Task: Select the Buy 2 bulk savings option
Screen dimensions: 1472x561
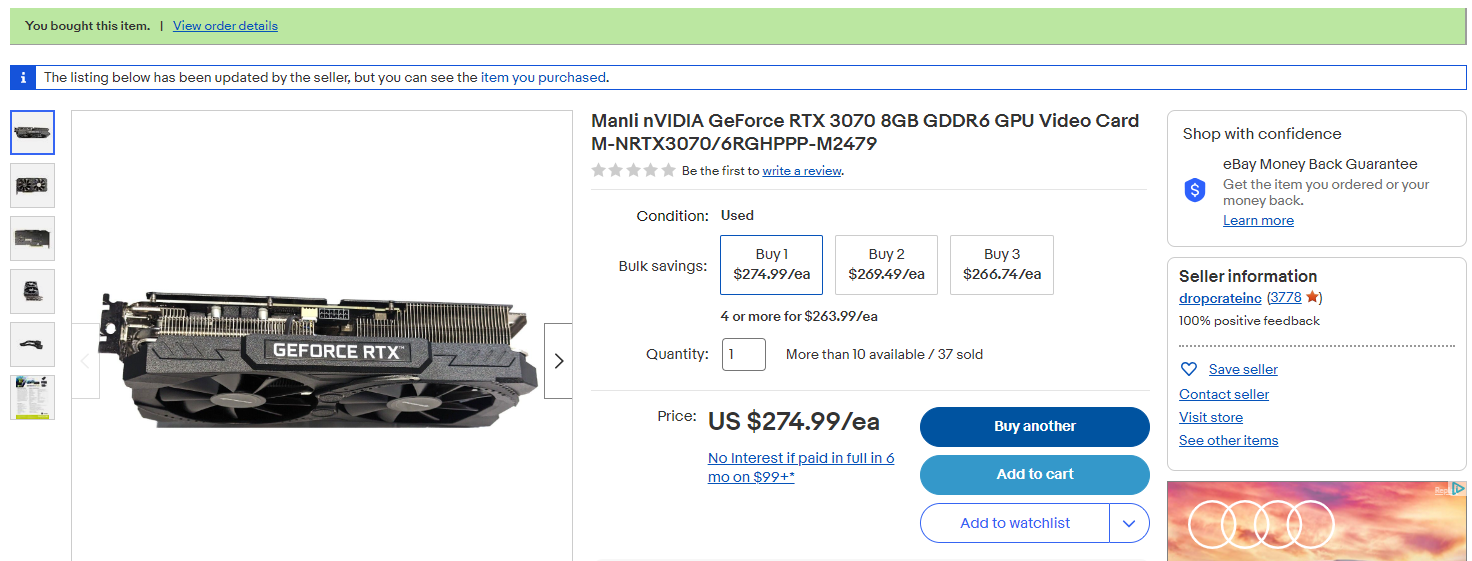Action: 886,264
